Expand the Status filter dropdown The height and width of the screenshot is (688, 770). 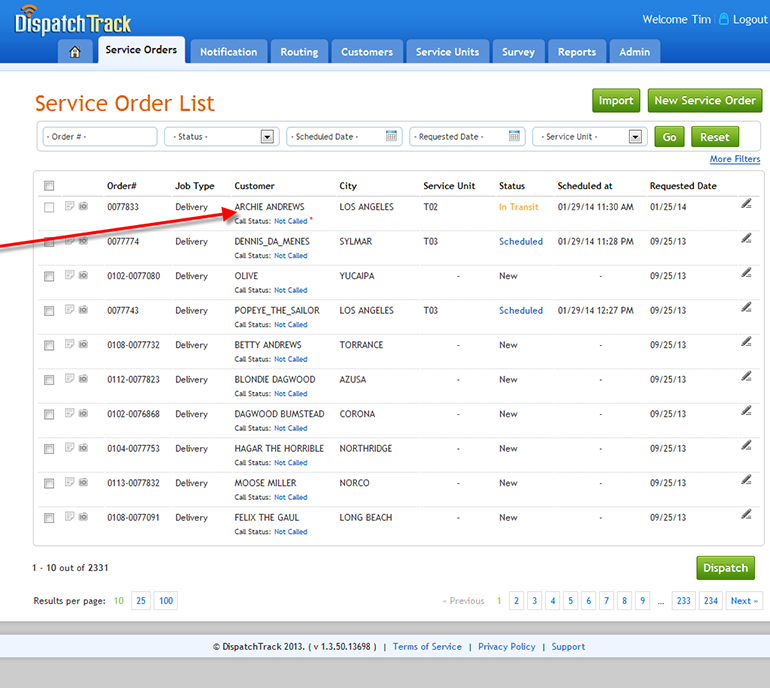pos(267,137)
